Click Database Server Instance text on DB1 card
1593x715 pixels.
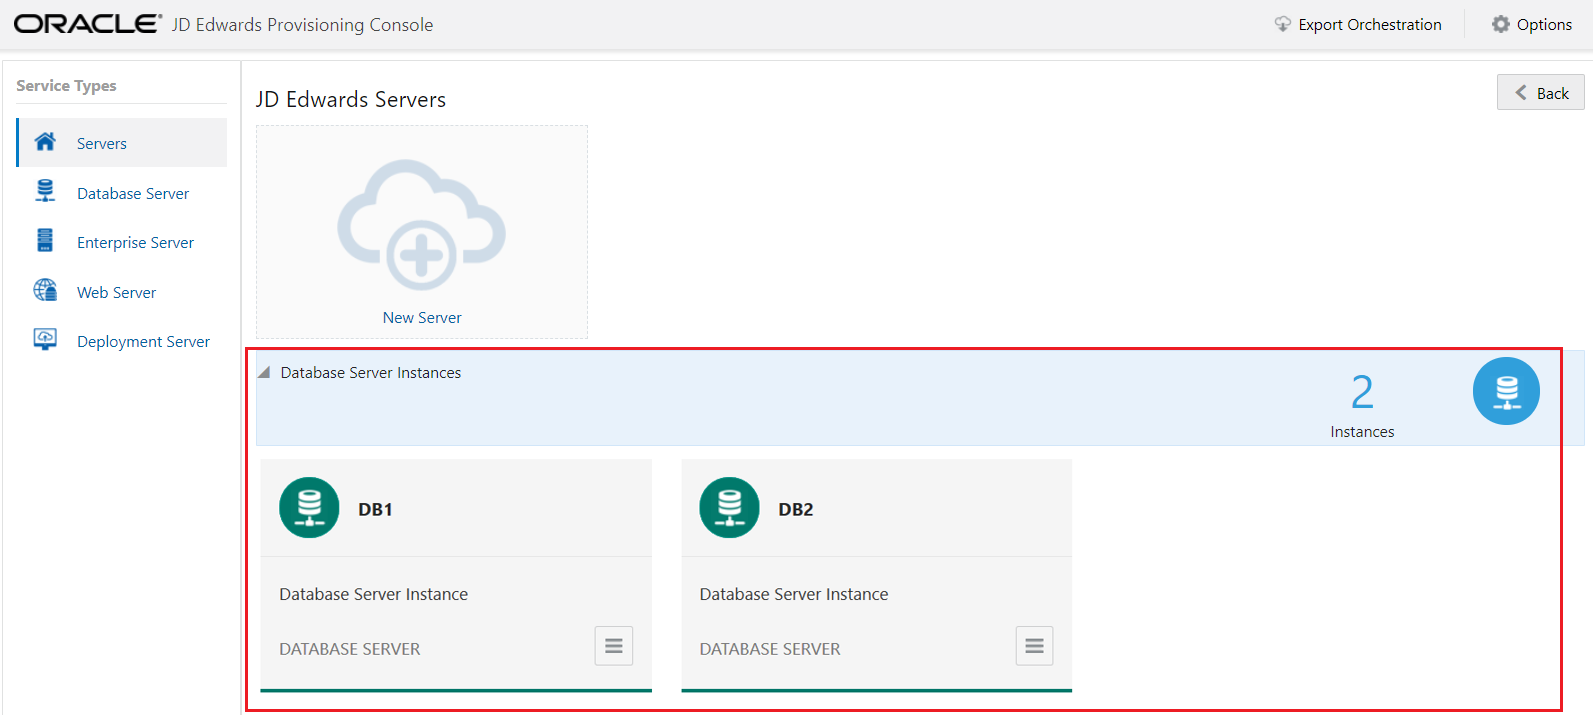coord(373,594)
